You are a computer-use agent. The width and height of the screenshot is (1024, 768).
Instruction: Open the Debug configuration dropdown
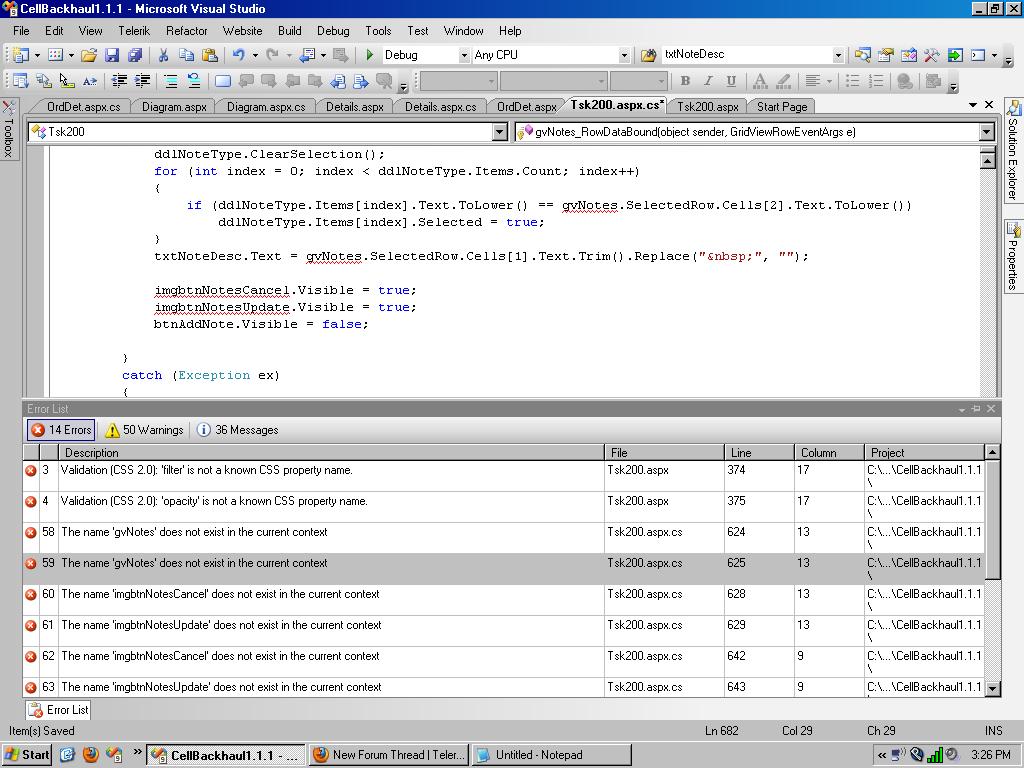pyautogui.click(x=464, y=55)
